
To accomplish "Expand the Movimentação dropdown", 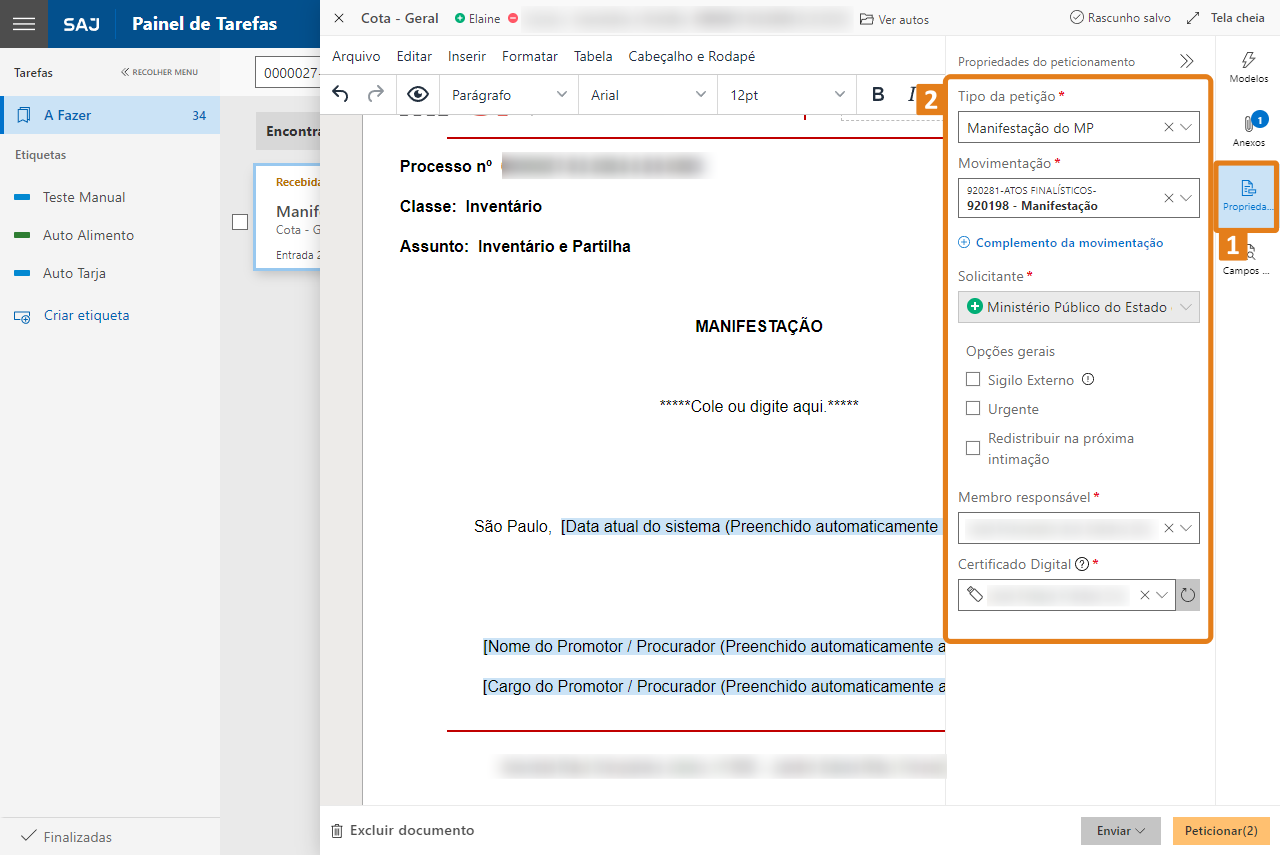I will point(1186,198).
